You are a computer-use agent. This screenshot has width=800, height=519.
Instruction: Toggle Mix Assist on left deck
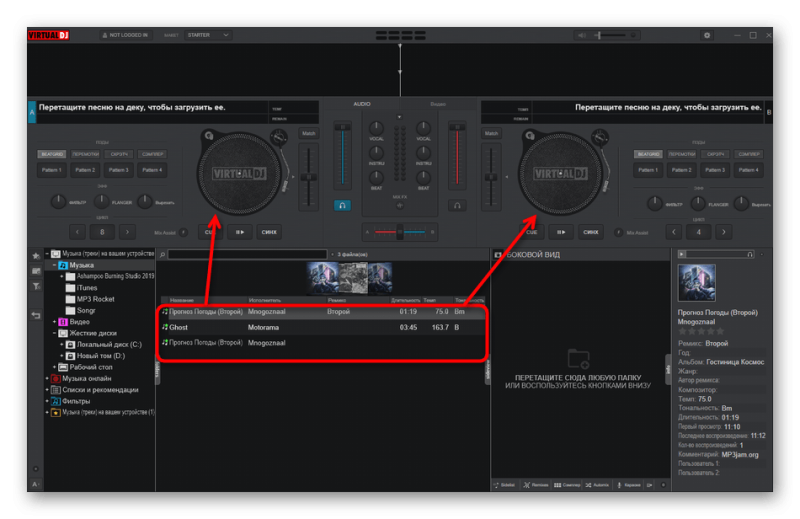pos(183,233)
